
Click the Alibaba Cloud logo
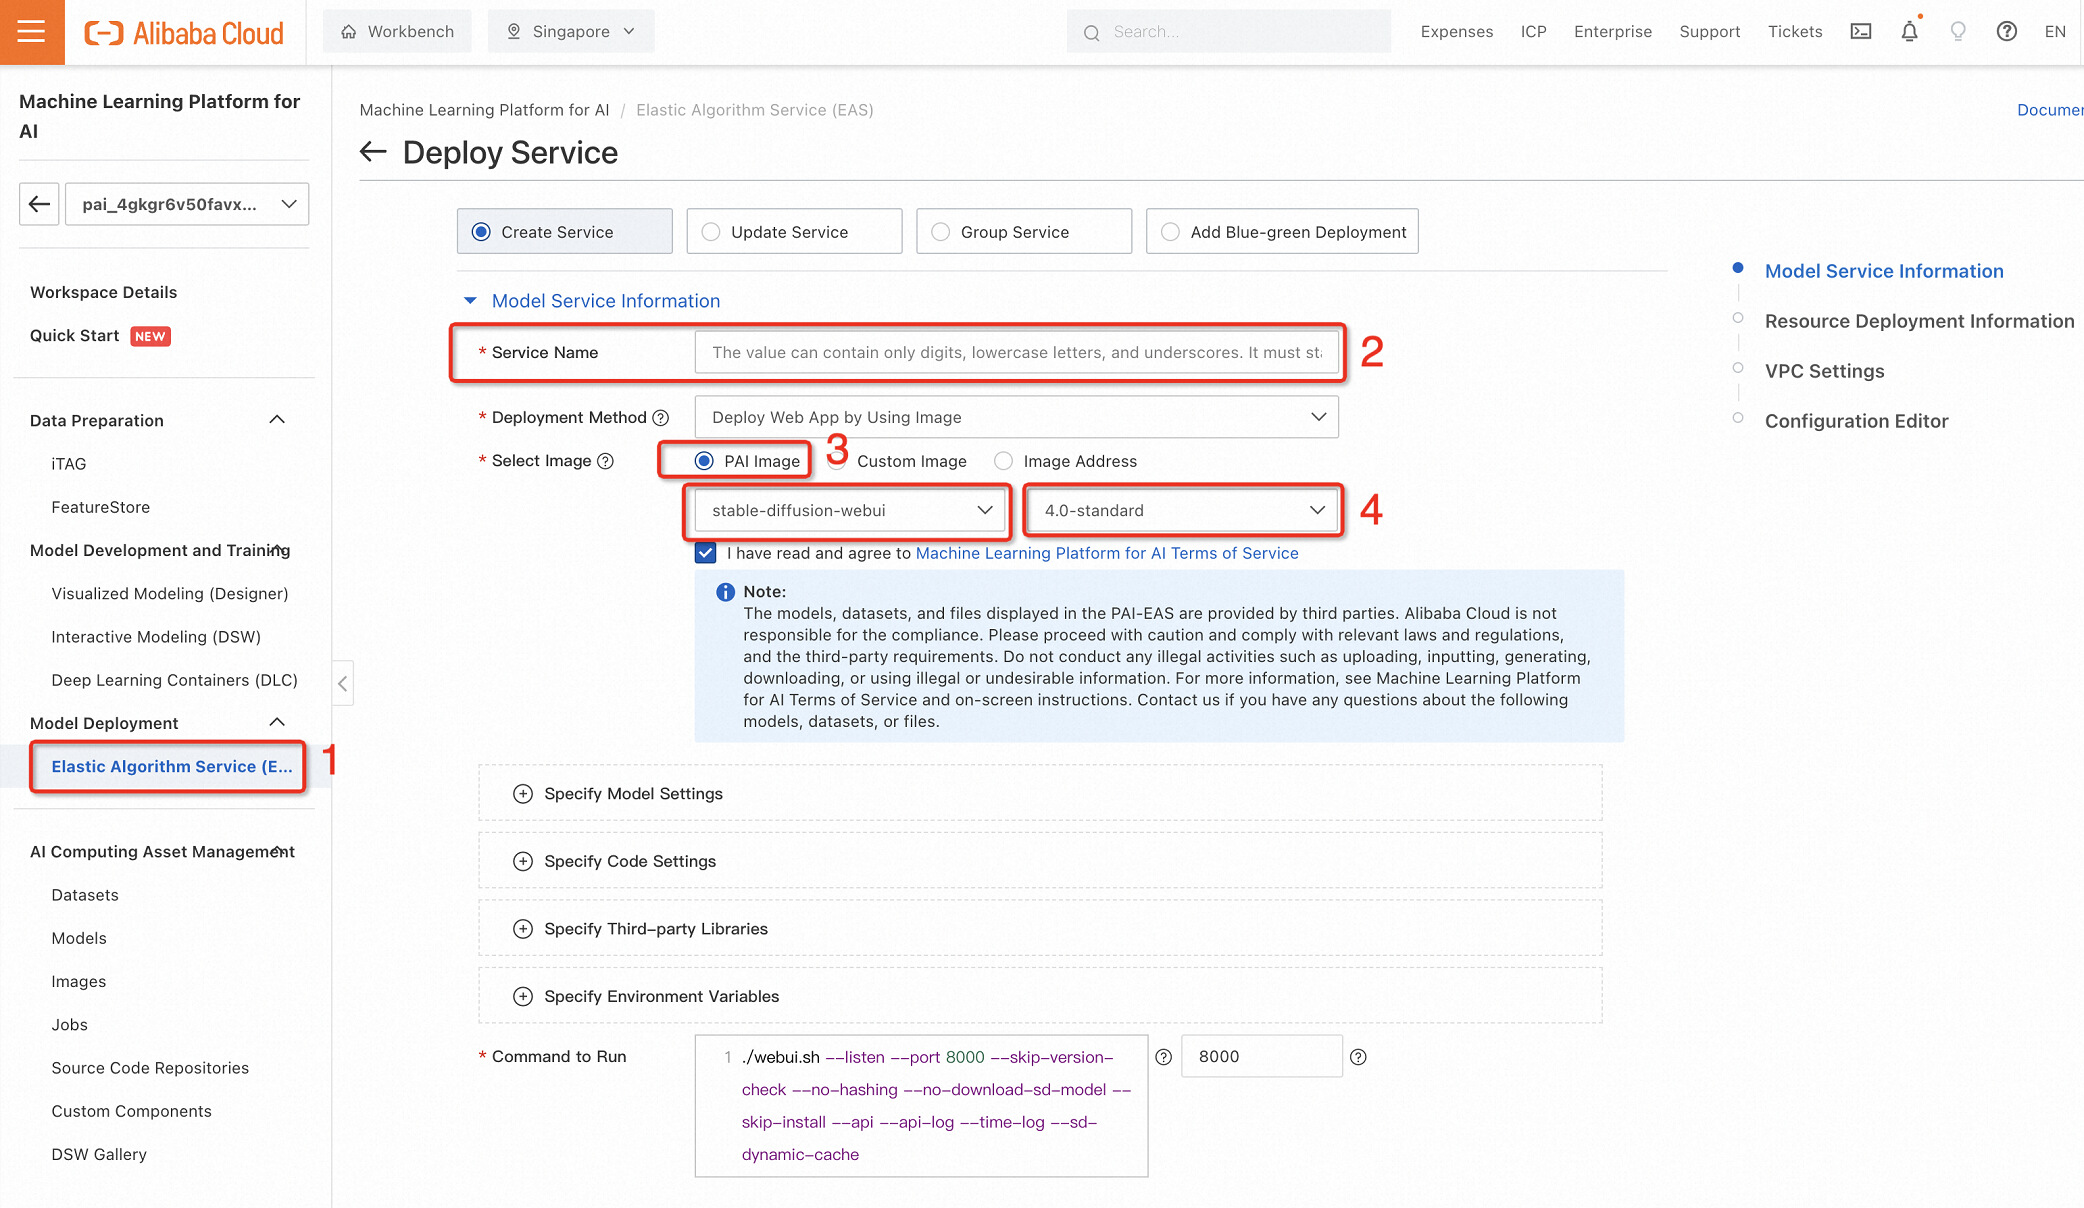tap(184, 33)
